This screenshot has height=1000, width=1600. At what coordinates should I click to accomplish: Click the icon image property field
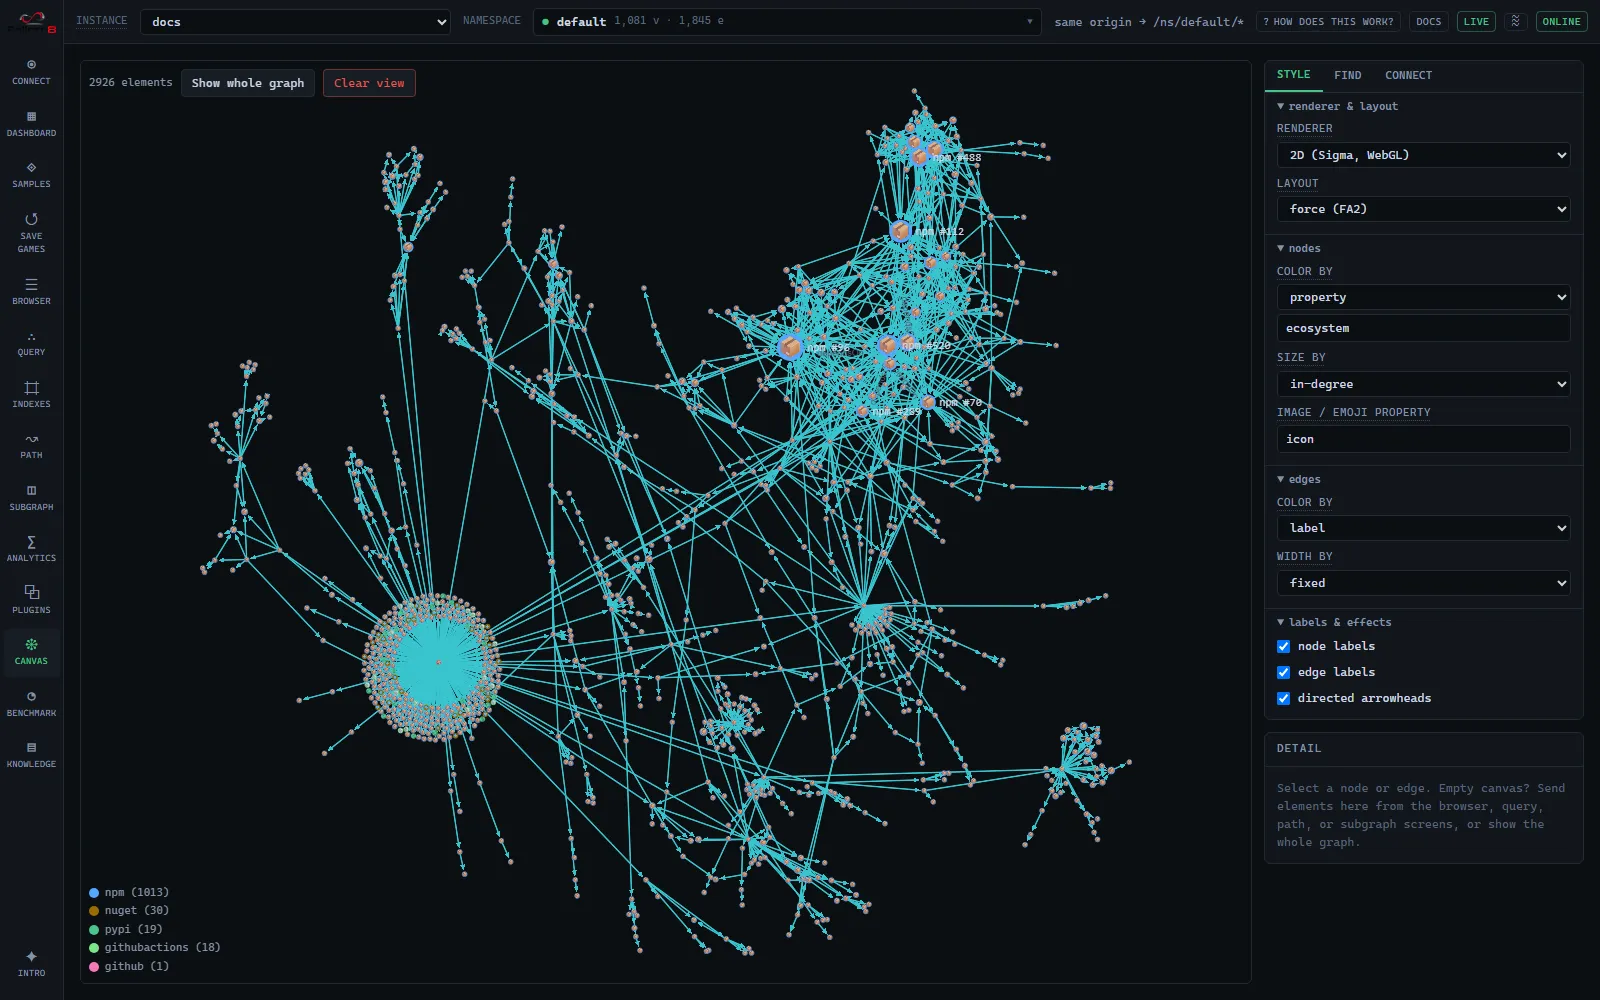point(1423,439)
